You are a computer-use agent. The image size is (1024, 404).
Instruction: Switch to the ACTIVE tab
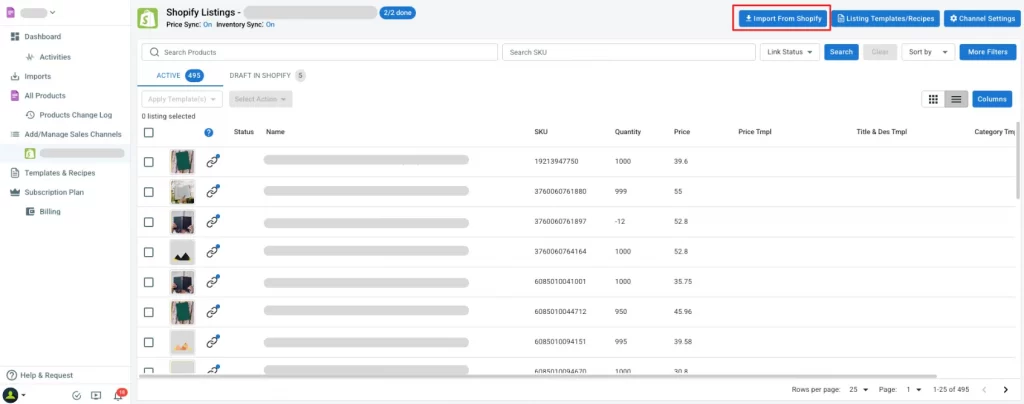pyautogui.click(x=180, y=76)
